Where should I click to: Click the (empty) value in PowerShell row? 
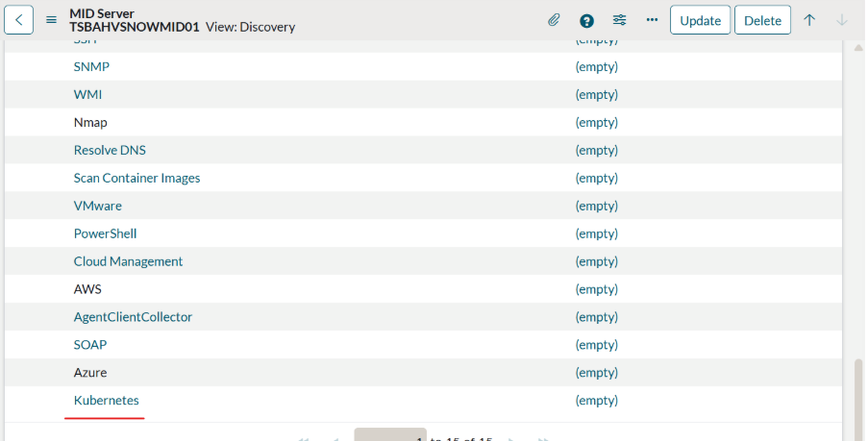click(x=596, y=234)
